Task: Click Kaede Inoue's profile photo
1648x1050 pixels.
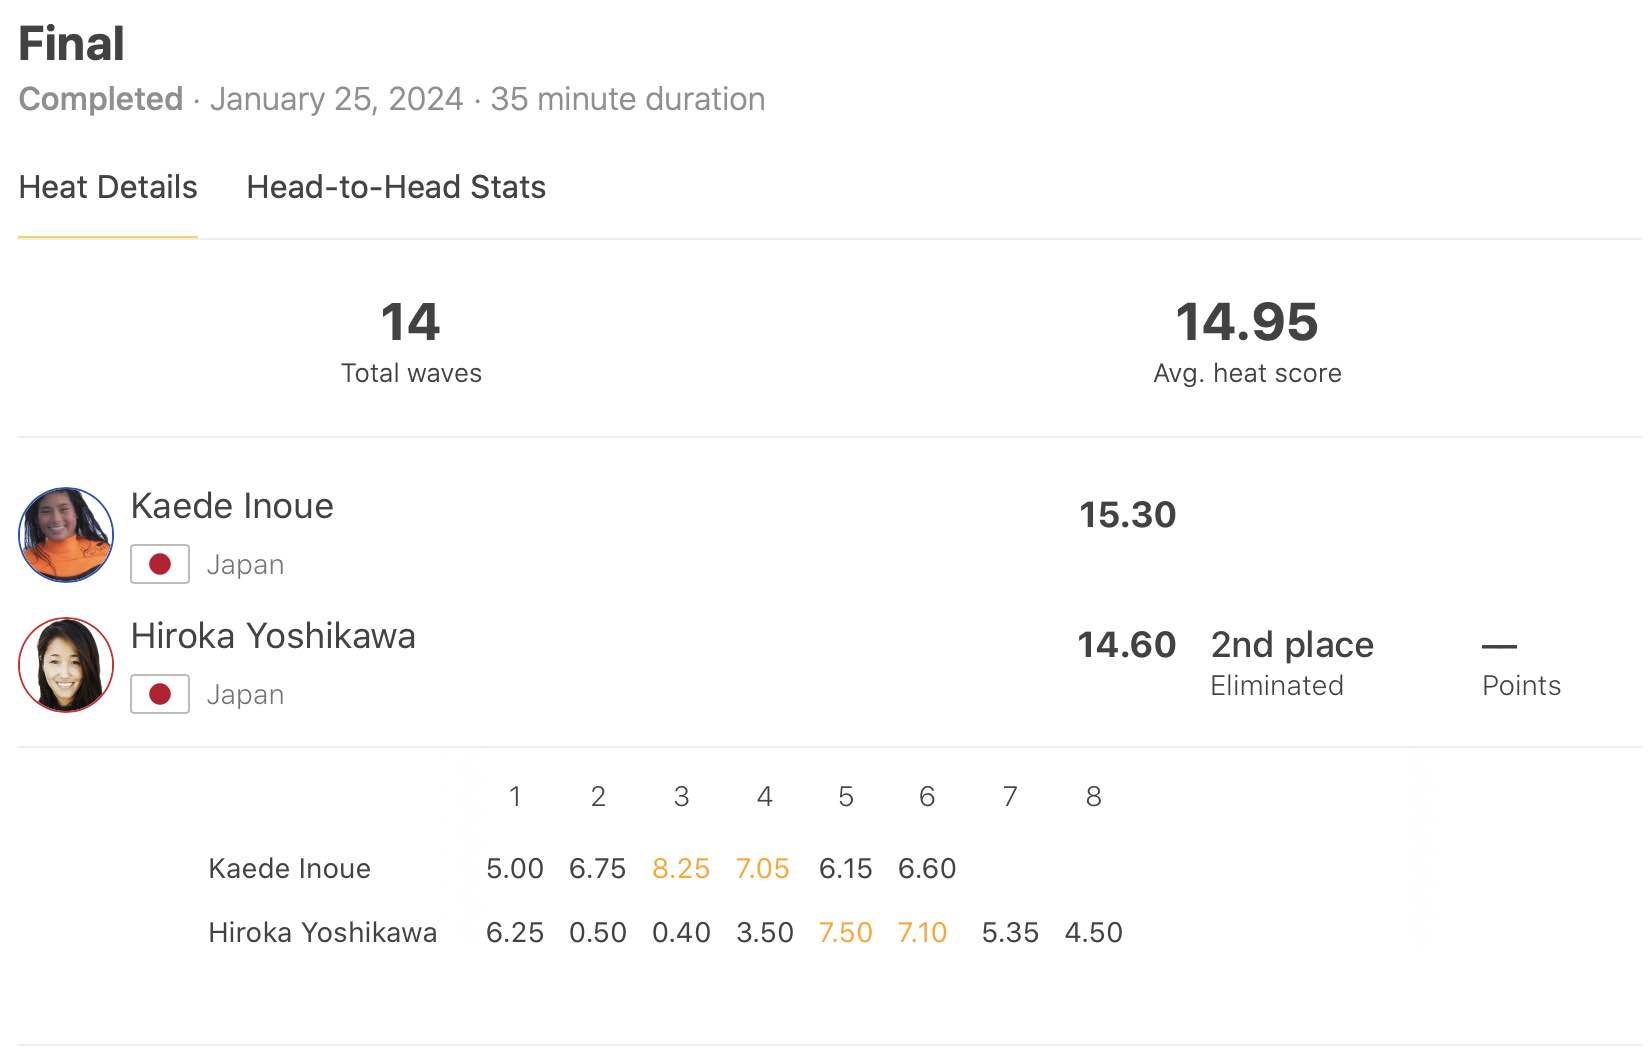Action: [x=66, y=535]
